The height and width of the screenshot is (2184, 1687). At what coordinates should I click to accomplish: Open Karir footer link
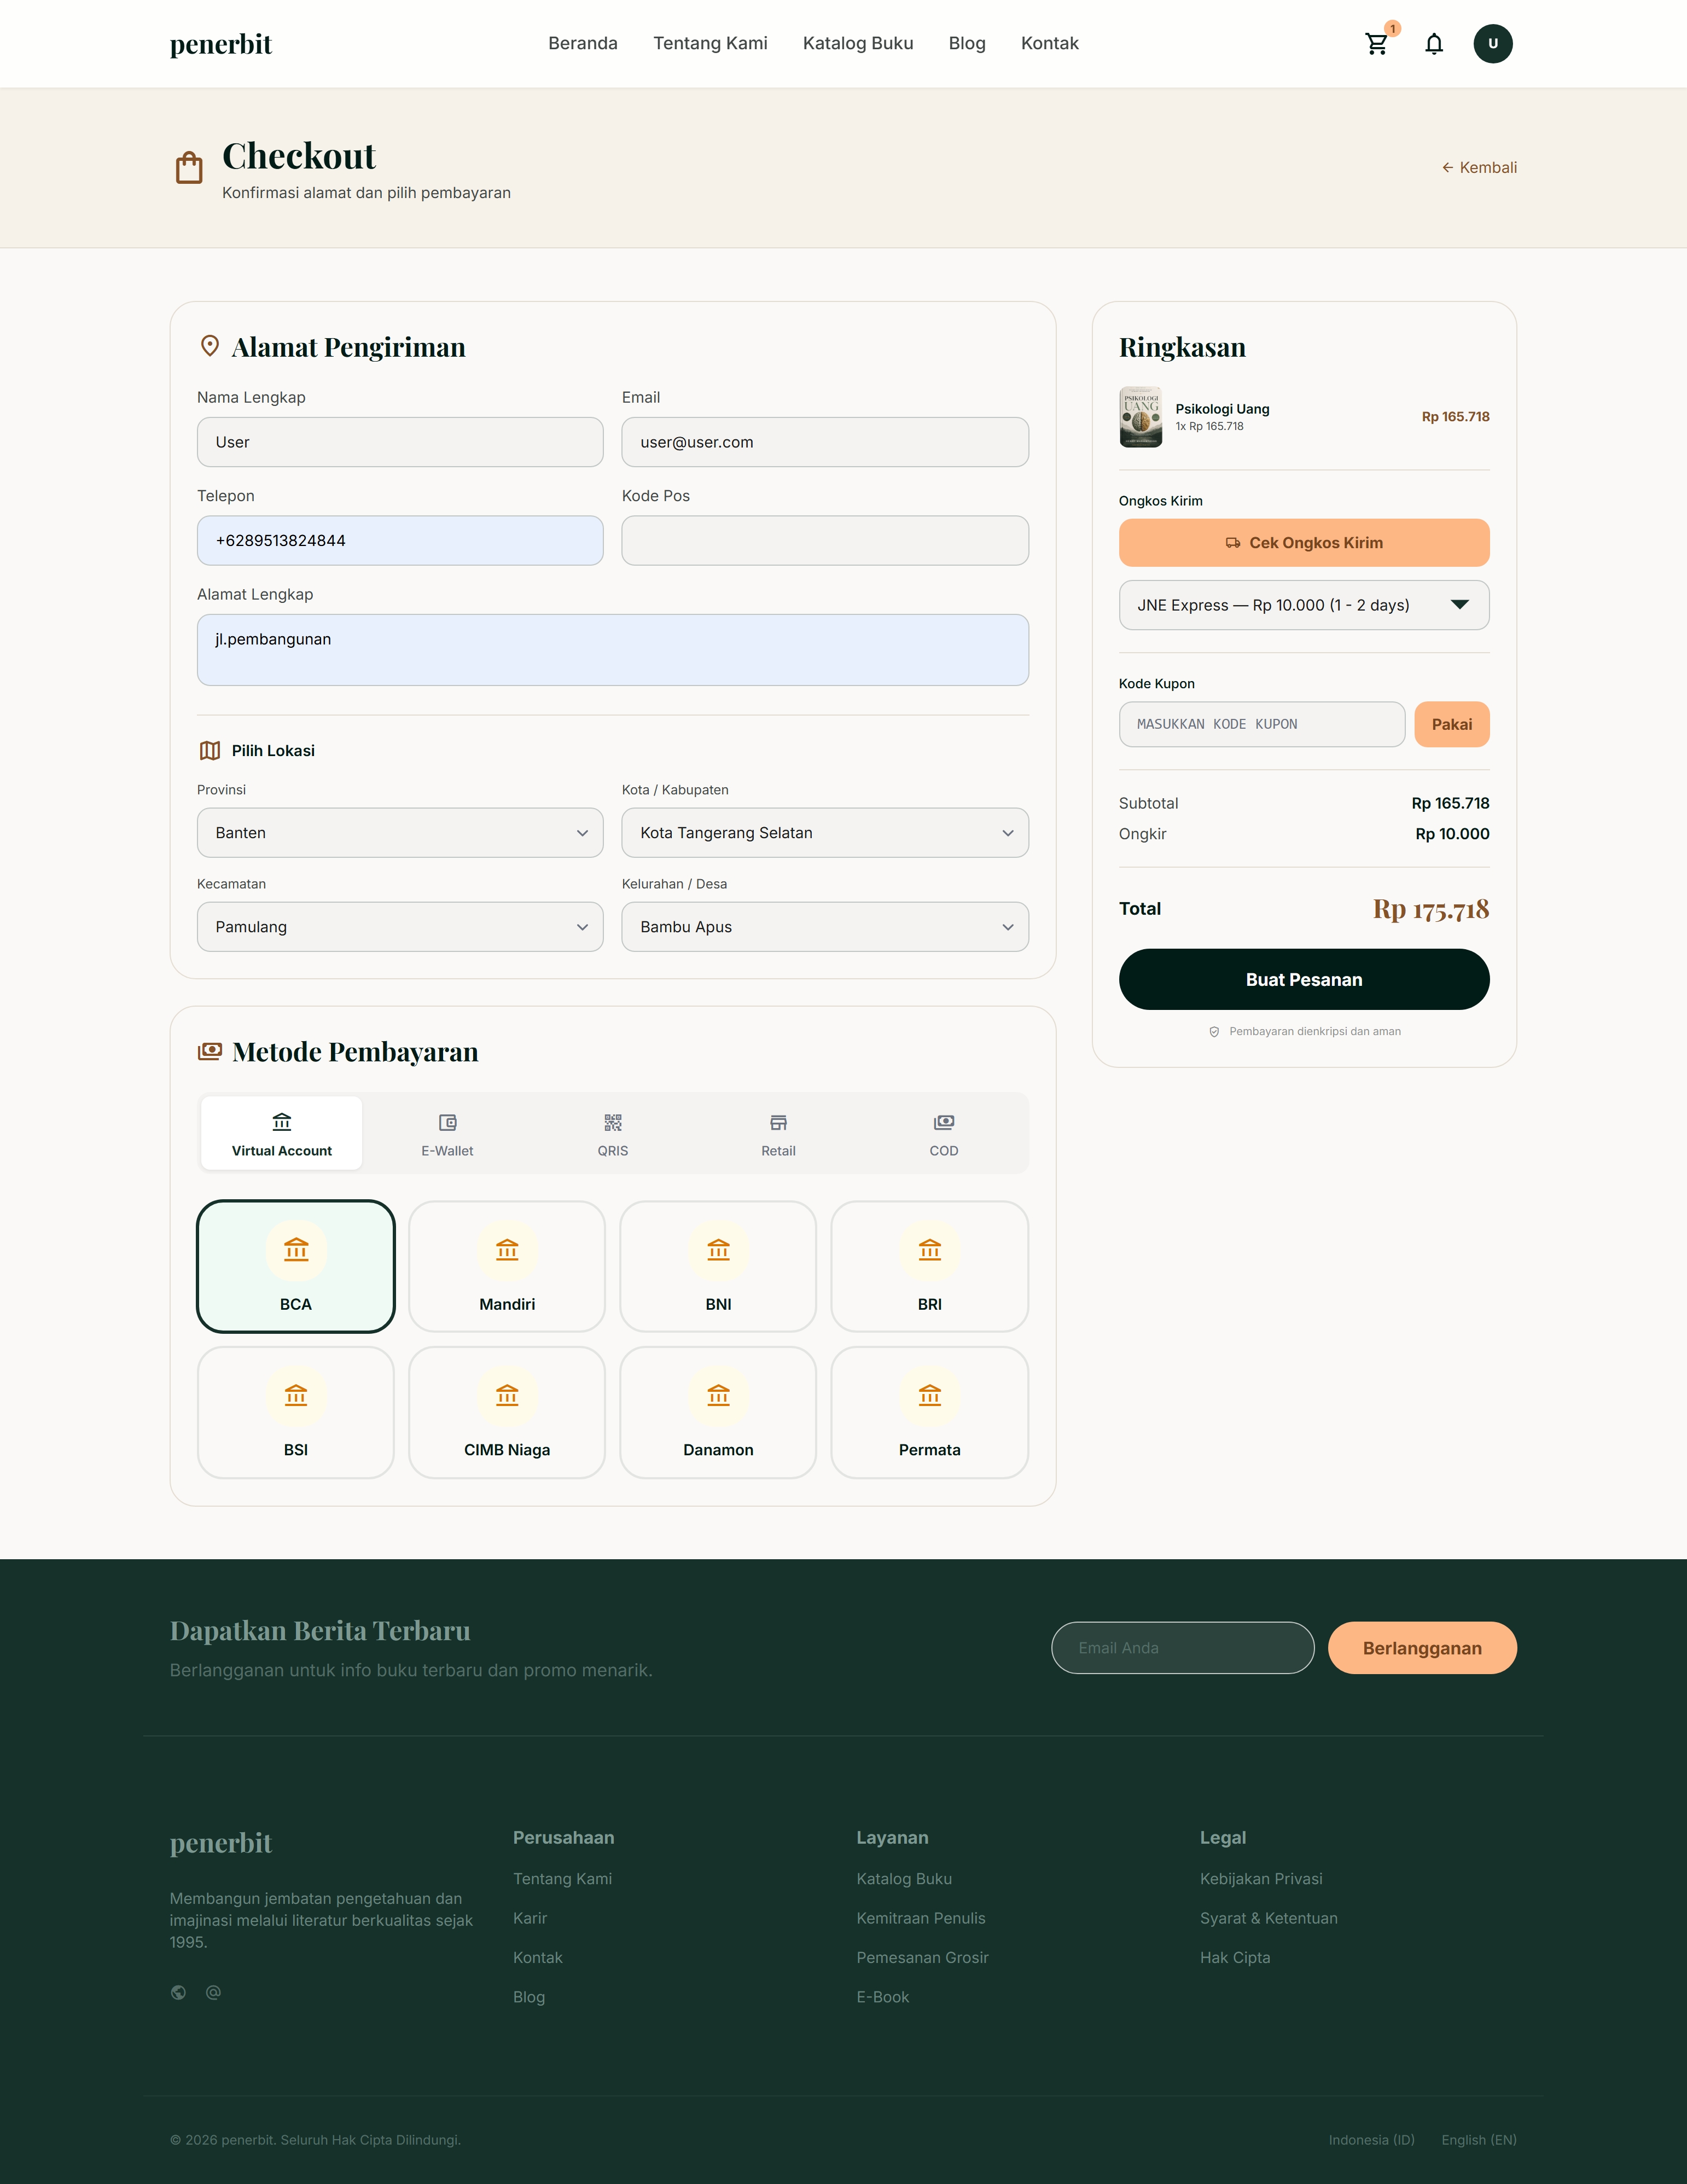click(x=530, y=1918)
